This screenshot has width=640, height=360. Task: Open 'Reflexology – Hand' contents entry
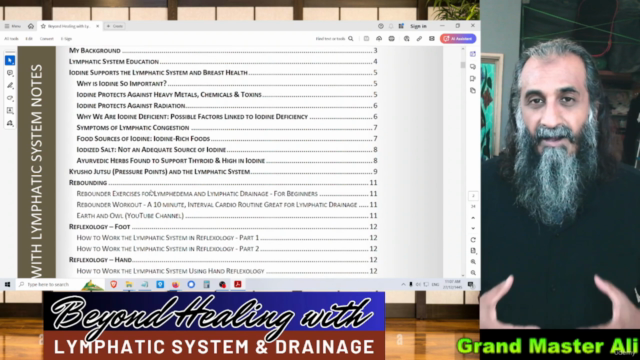click(x=223, y=260)
